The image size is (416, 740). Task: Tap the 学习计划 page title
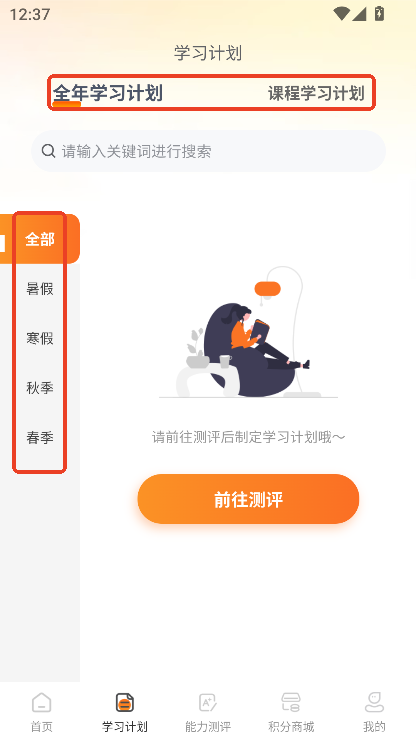(x=208, y=53)
